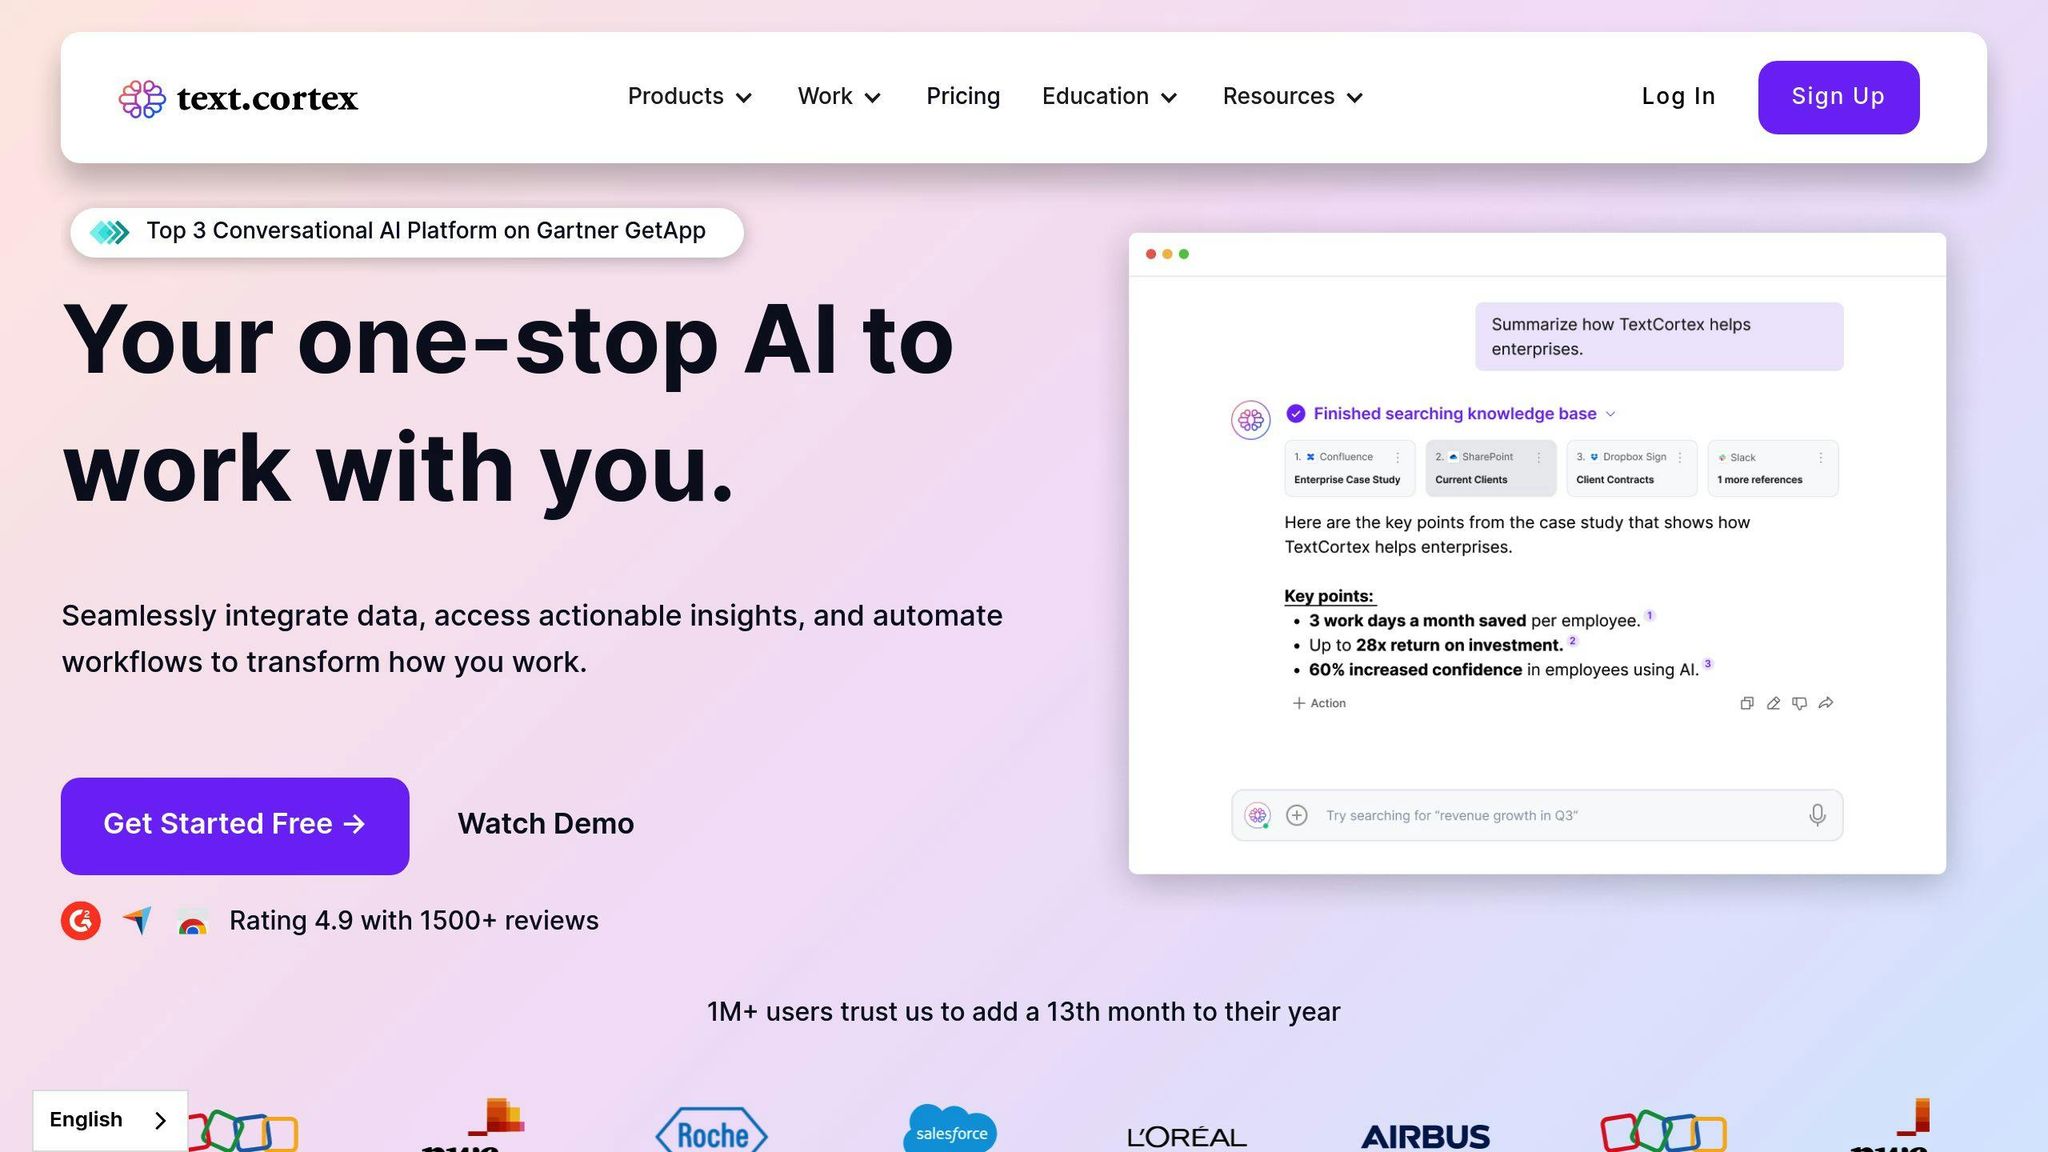This screenshot has height=1152, width=2048.
Task: Click the copy icon under the AI response
Action: point(1747,703)
